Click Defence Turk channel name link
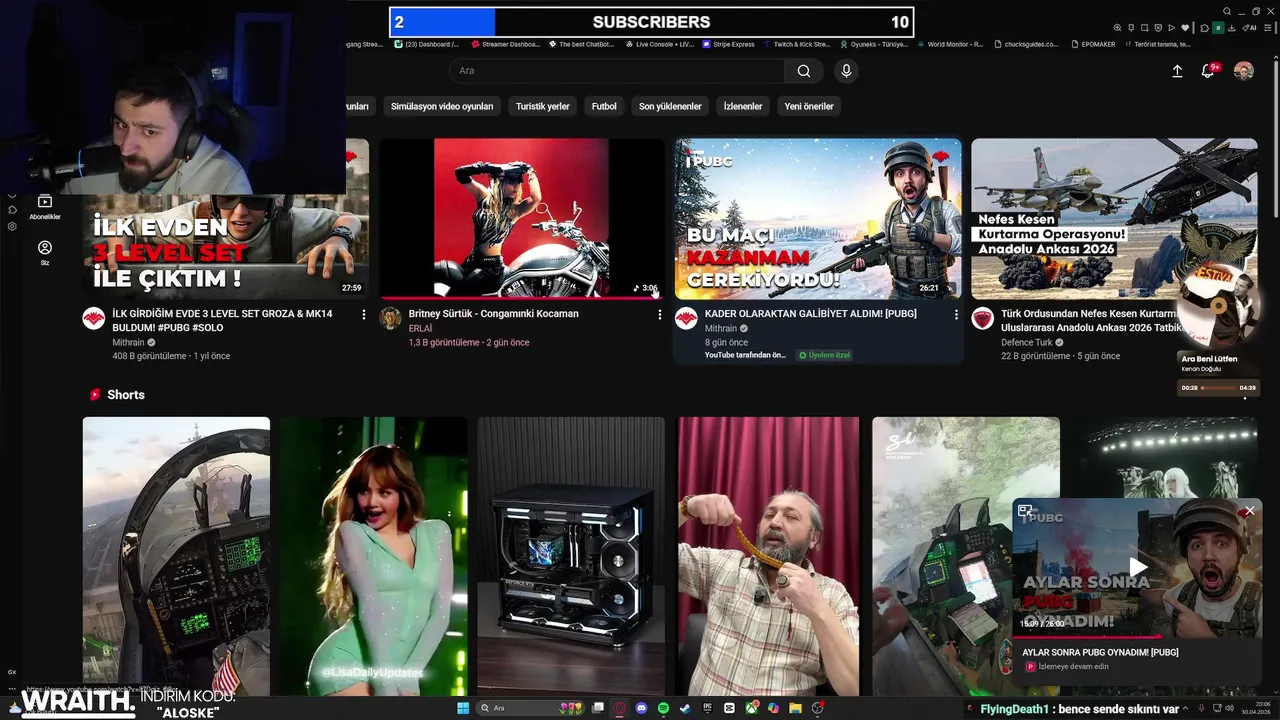The image size is (1280, 720). (1029, 342)
